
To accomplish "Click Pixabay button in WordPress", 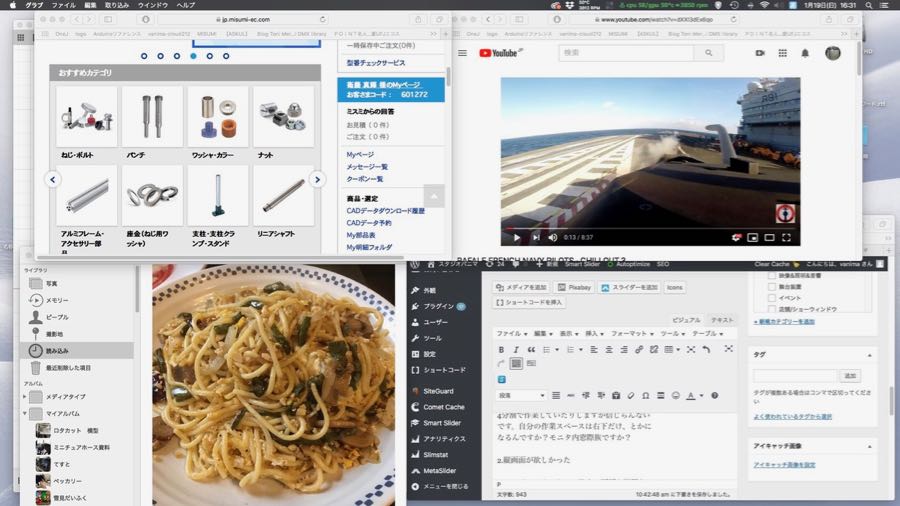I will click(574, 287).
